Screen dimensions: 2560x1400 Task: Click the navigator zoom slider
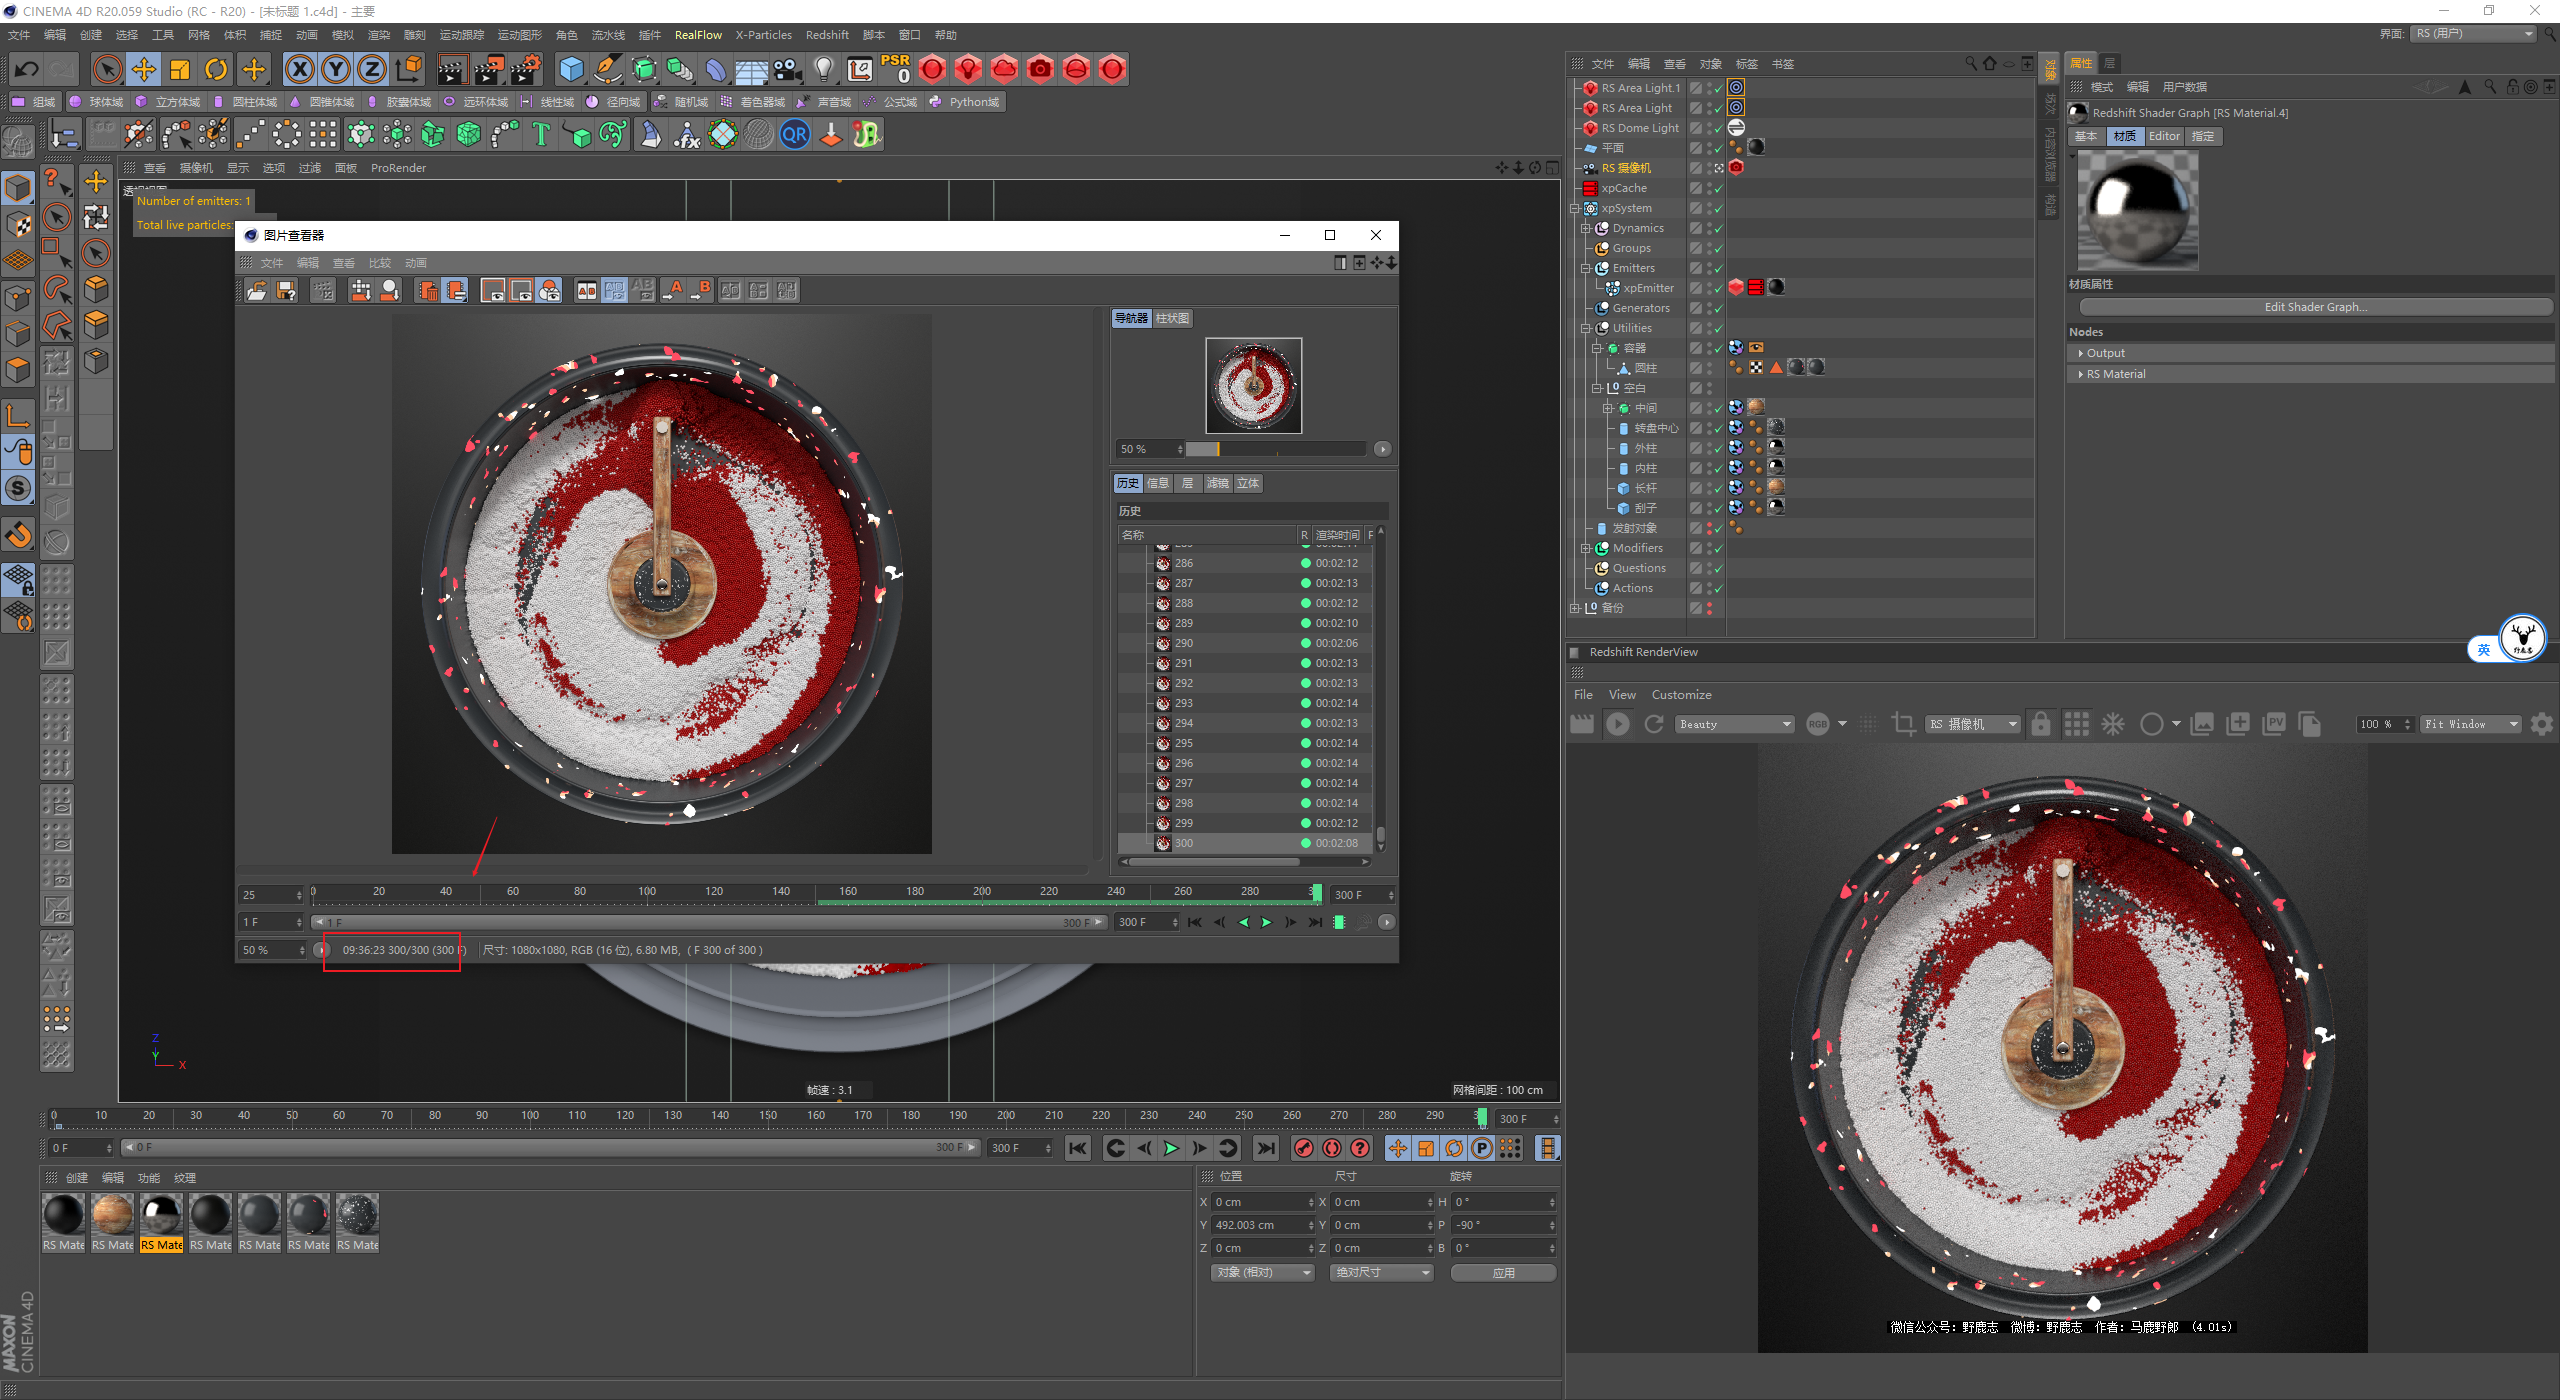point(1275,449)
